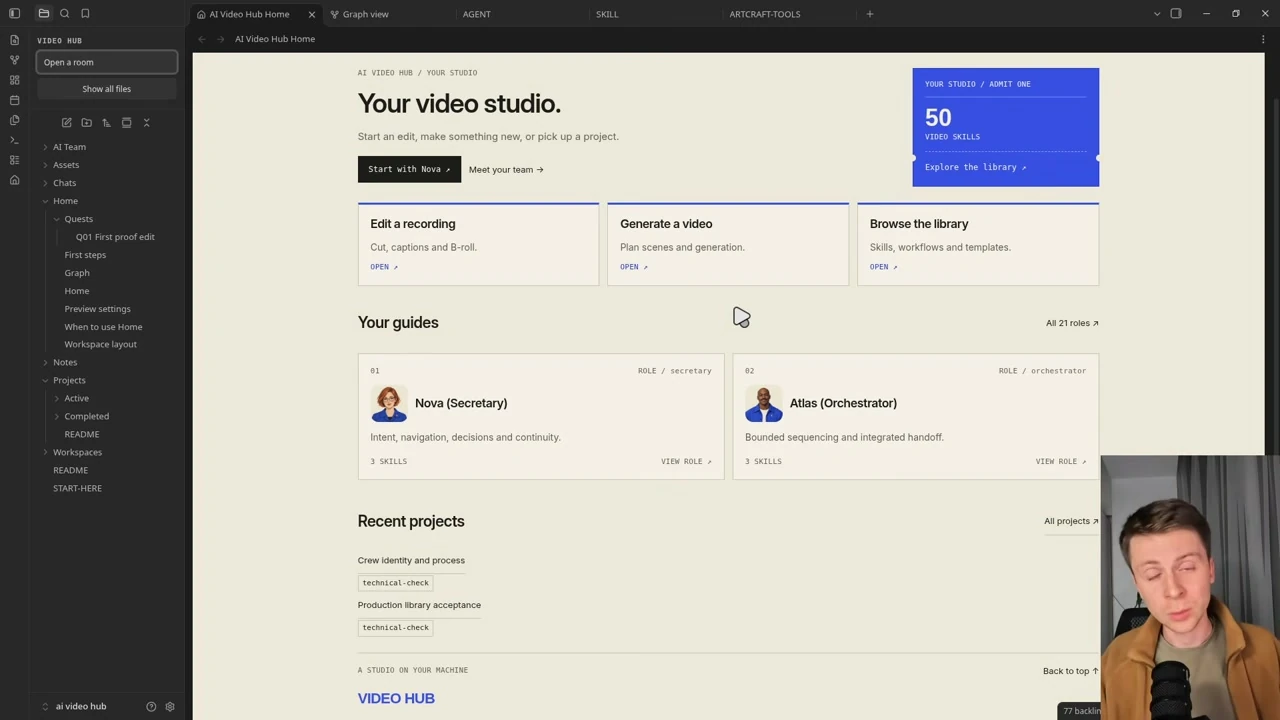
Task: Click the graph view ribbon icon
Action: tap(14, 60)
